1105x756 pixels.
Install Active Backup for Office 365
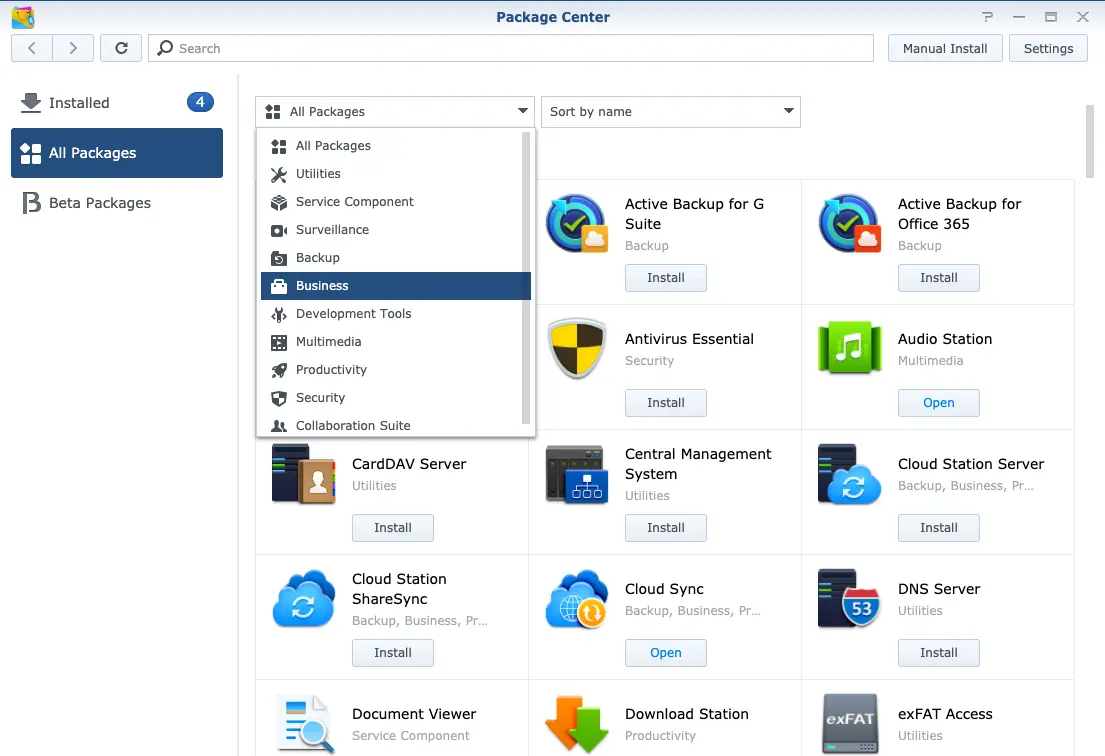point(939,278)
